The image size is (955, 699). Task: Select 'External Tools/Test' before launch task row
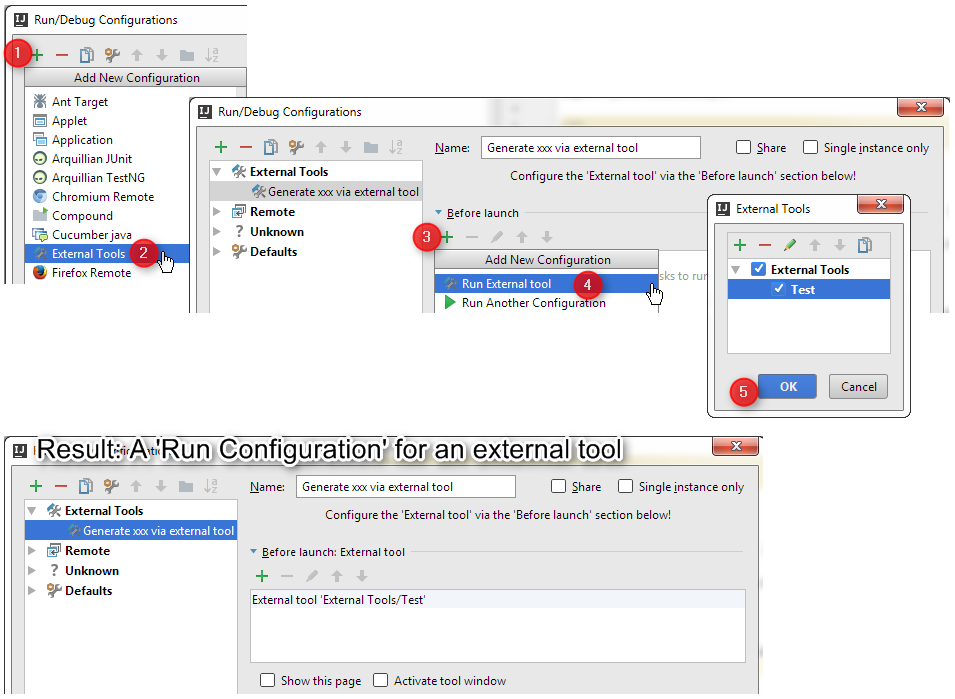(498, 600)
